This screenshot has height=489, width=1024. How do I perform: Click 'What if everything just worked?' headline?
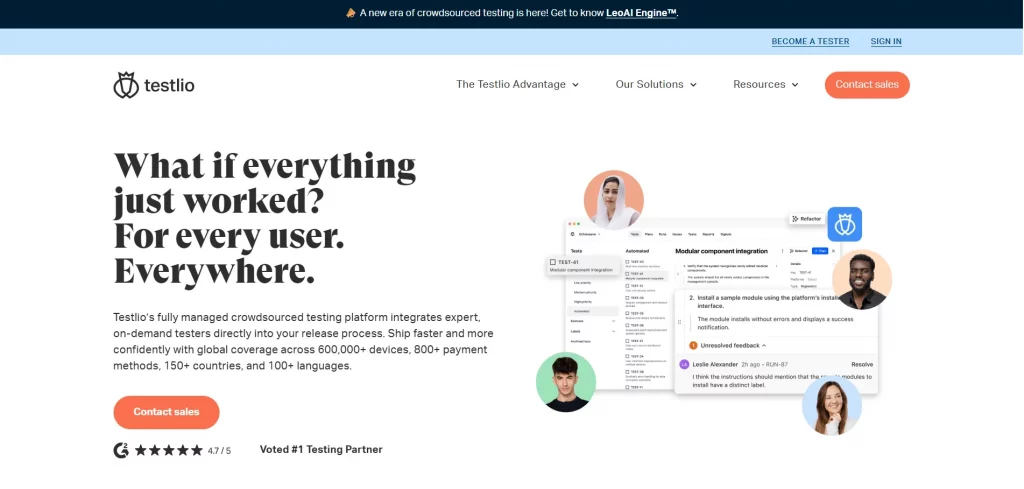tap(264, 185)
